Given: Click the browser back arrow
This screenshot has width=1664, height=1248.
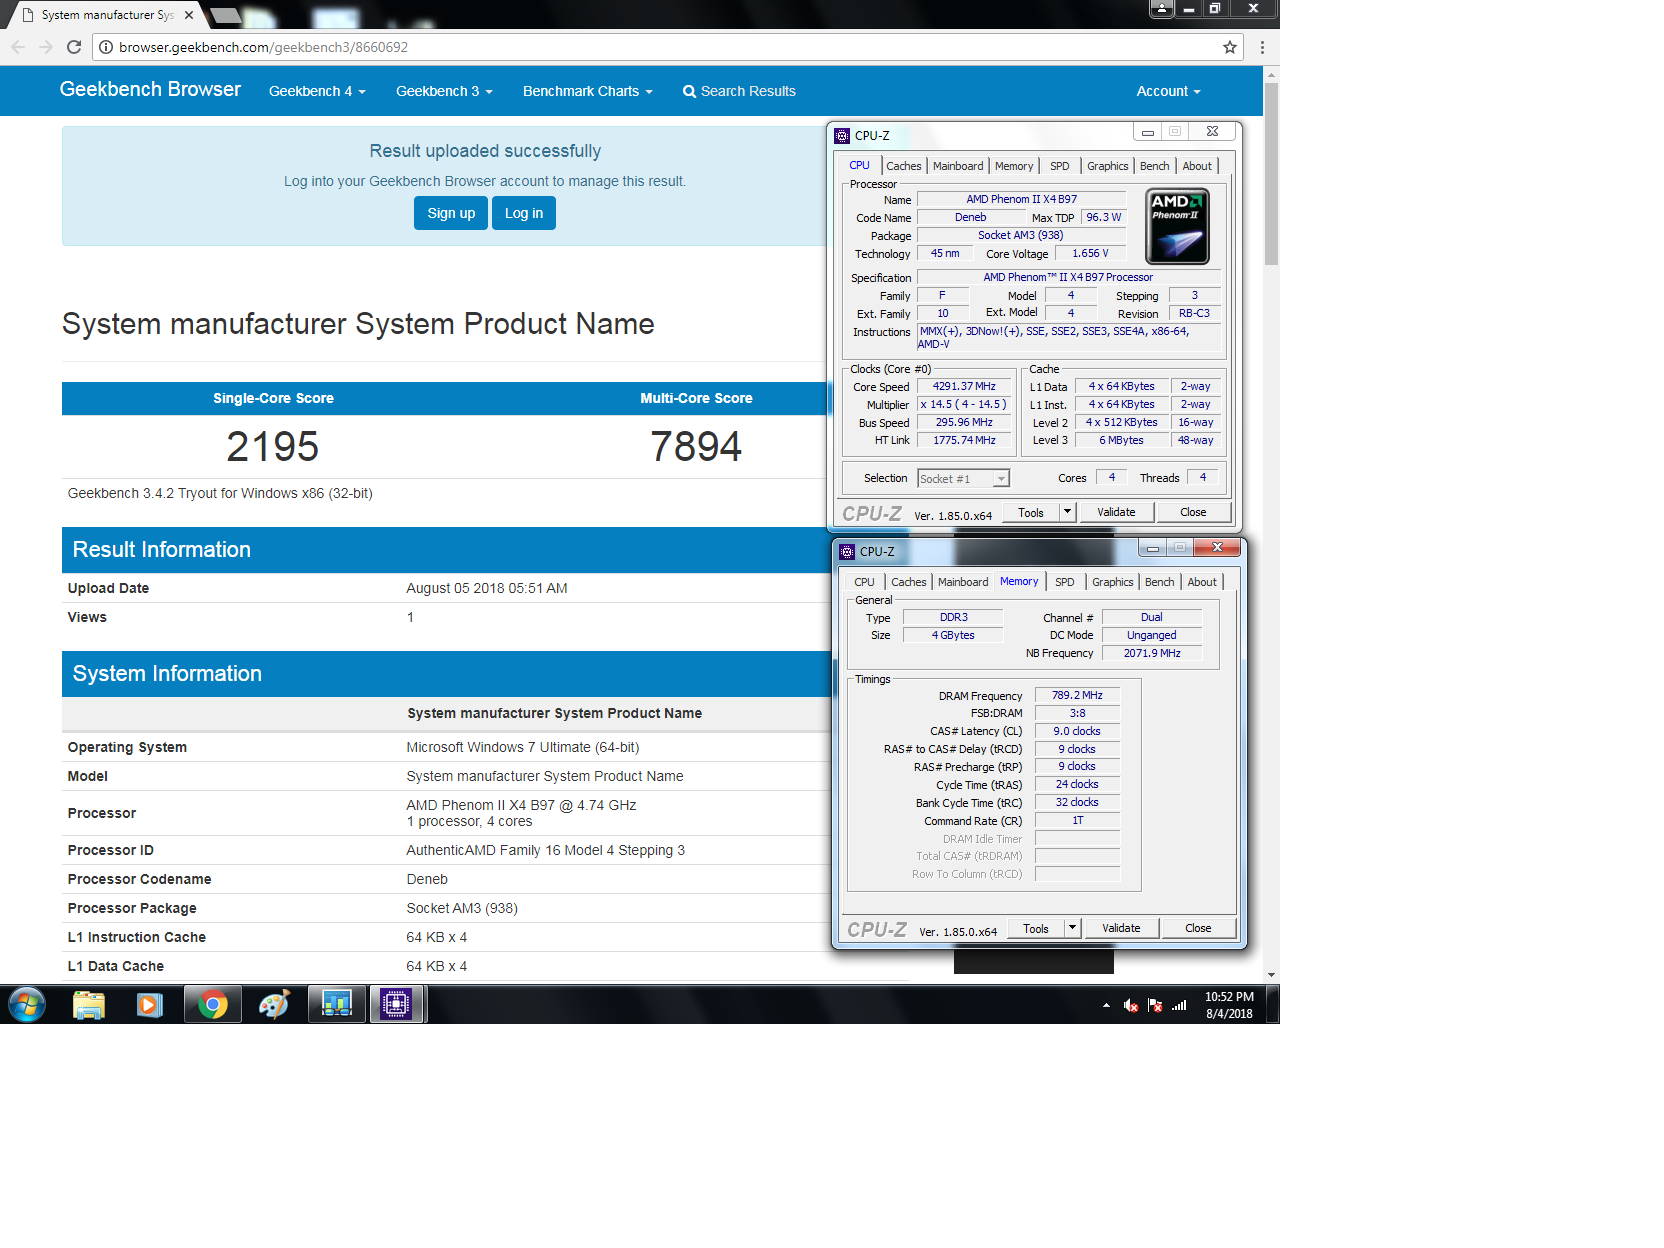Looking at the screenshot, I should click(x=18, y=47).
